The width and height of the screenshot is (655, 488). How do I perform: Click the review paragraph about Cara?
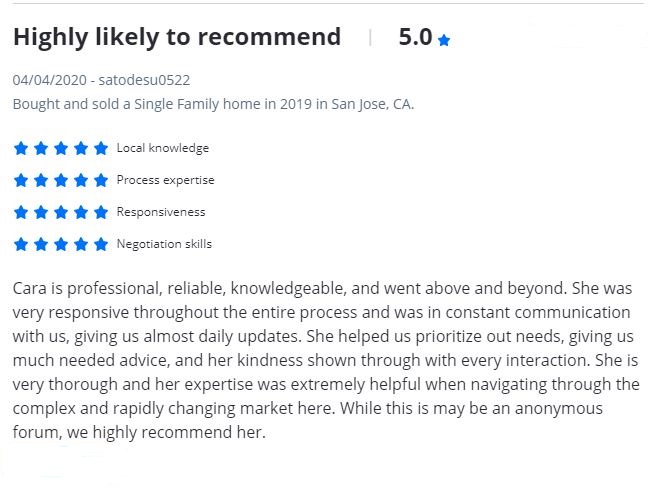pos(326,360)
